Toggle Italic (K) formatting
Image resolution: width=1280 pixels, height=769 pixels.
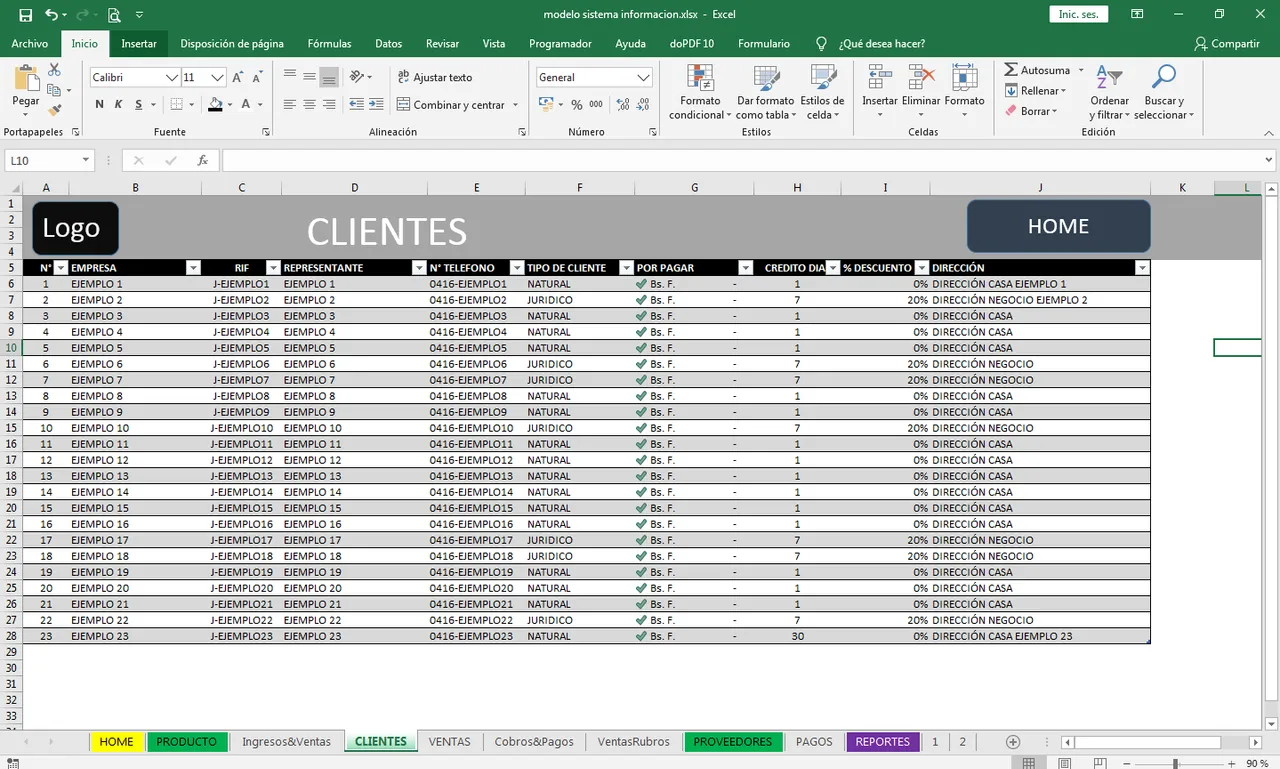[119, 104]
